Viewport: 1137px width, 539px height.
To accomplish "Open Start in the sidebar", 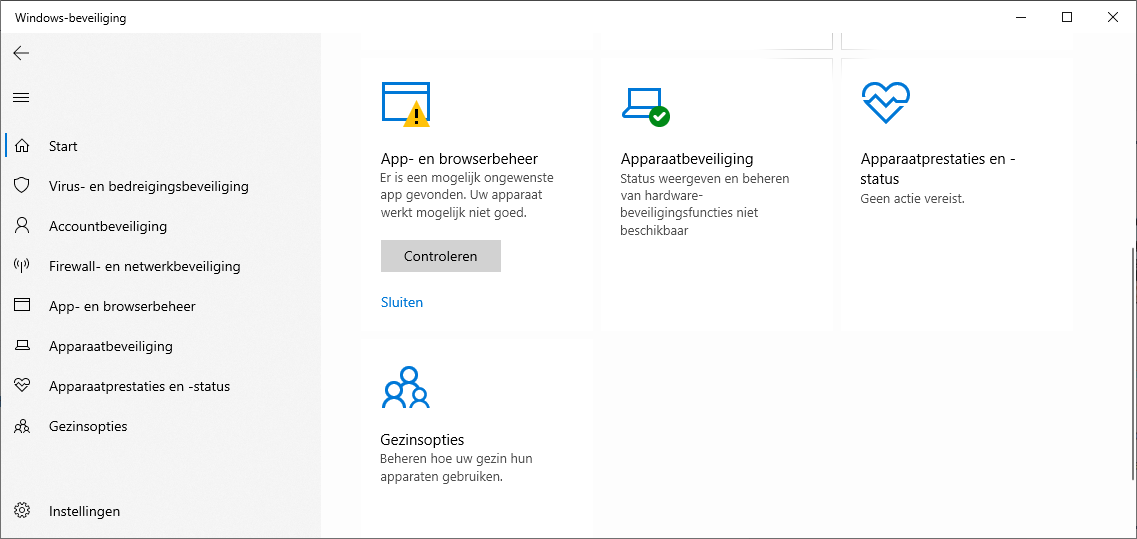I will 161,146.
